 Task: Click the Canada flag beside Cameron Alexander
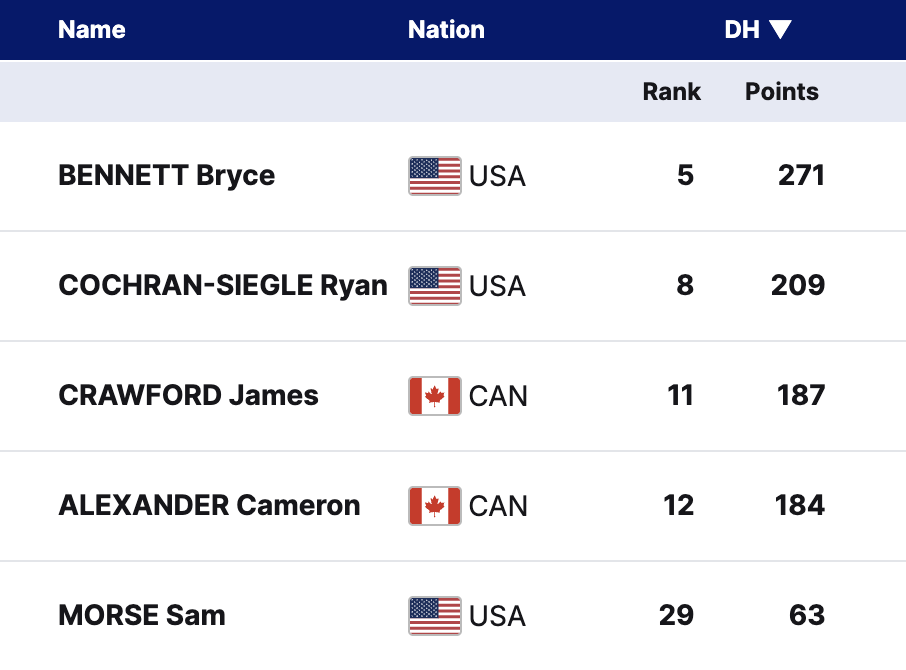tap(435, 506)
